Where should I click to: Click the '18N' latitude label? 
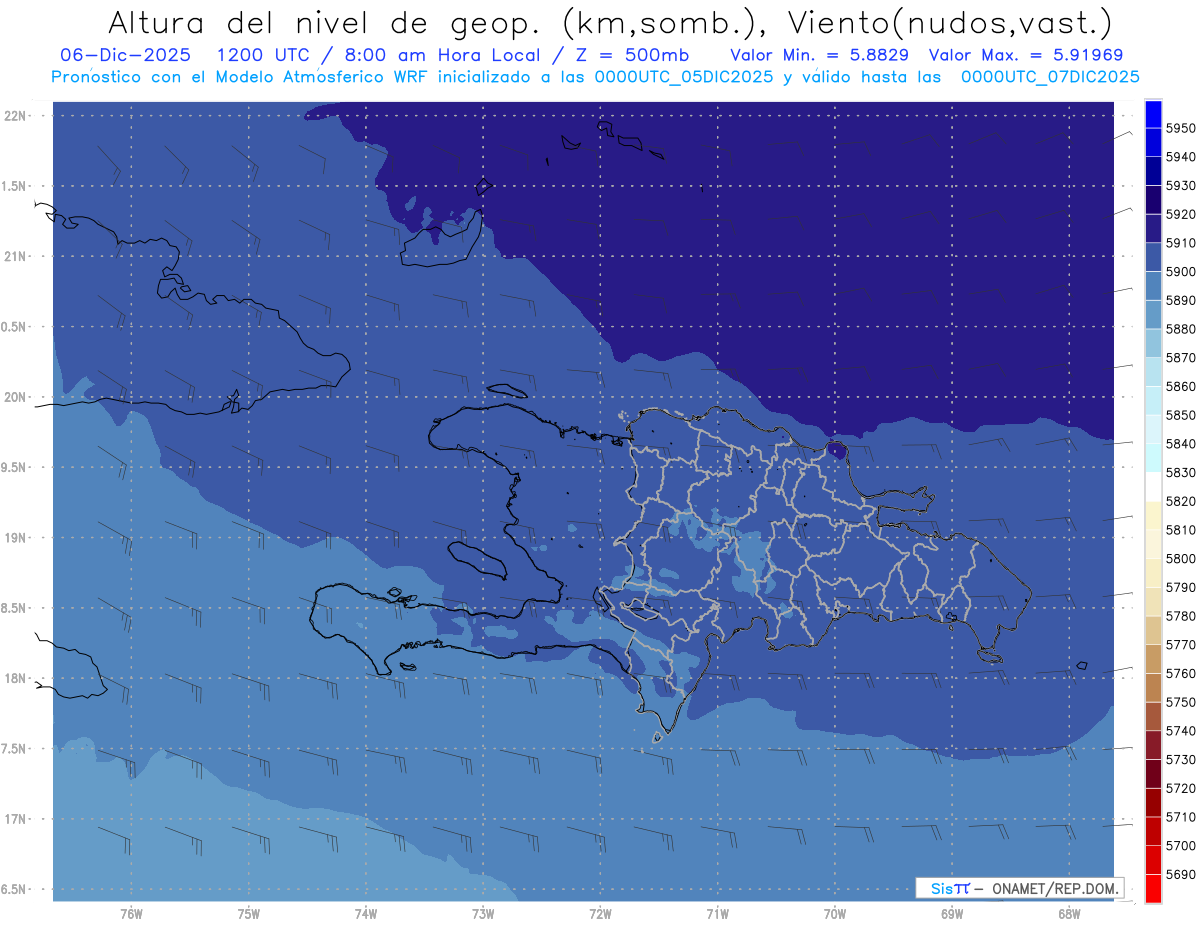16,678
